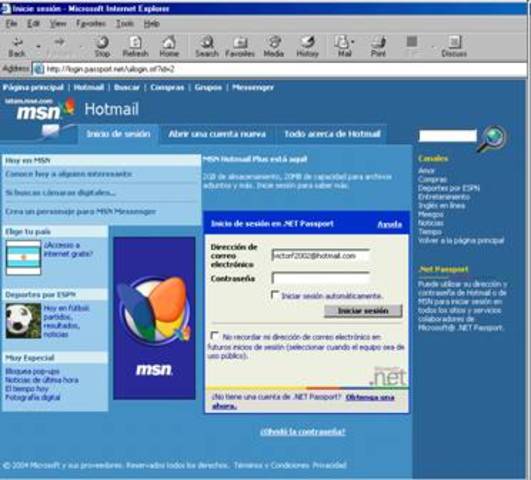This screenshot has height=480, width=531.
Task: Open the Messenger navigation link
Action: coord(253,87)
